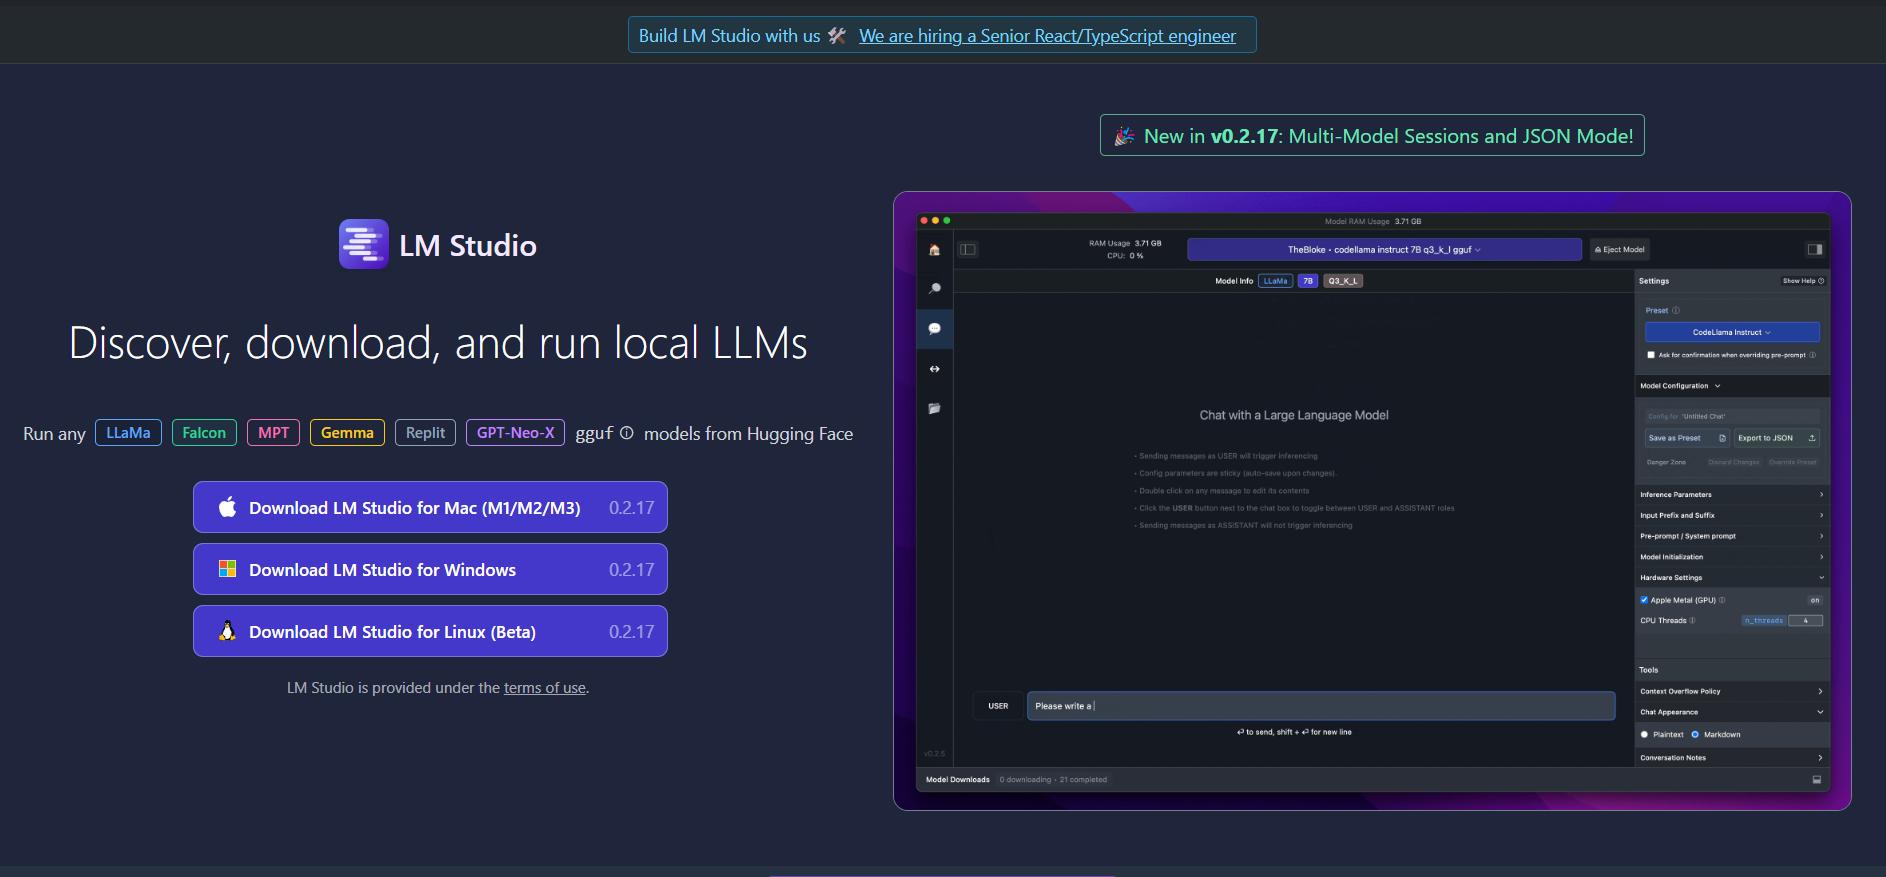Expand the Model Downloads panel icon

point(1816,780)
